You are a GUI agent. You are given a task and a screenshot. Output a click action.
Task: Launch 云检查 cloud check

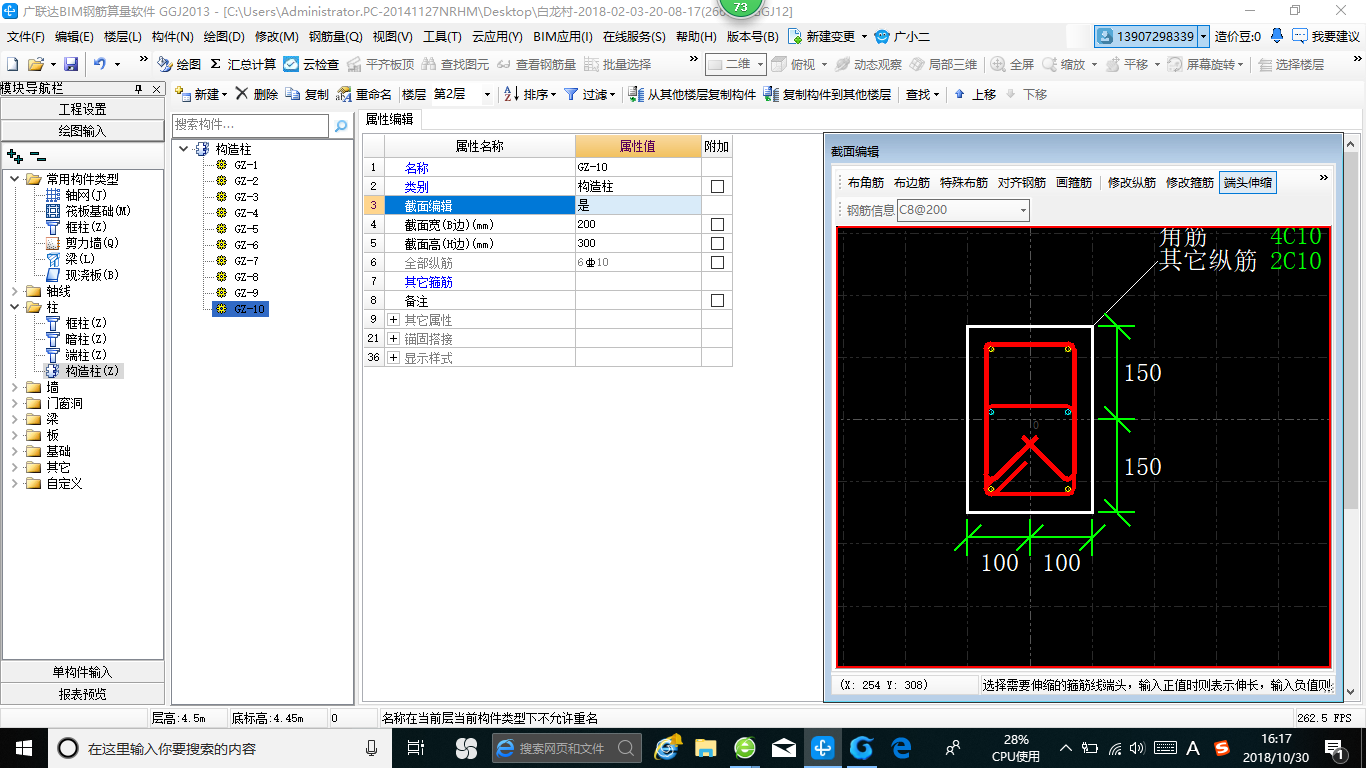311,64
